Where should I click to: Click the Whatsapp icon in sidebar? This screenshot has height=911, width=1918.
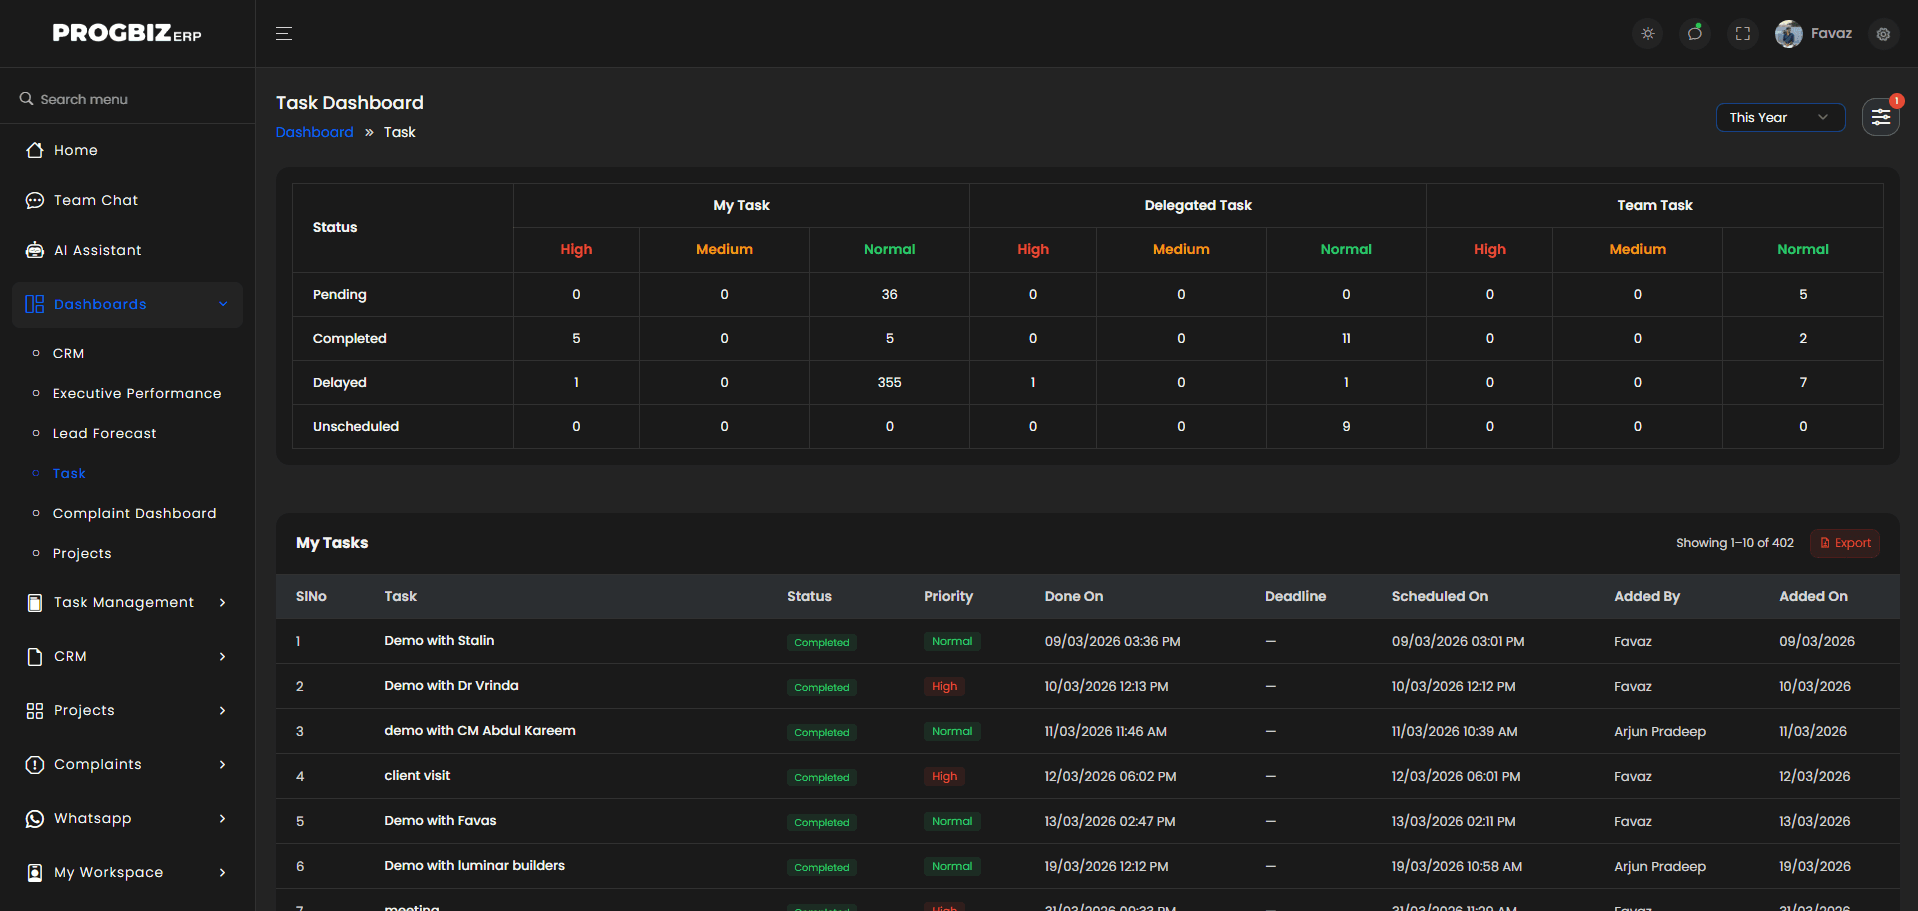point(35,818)
